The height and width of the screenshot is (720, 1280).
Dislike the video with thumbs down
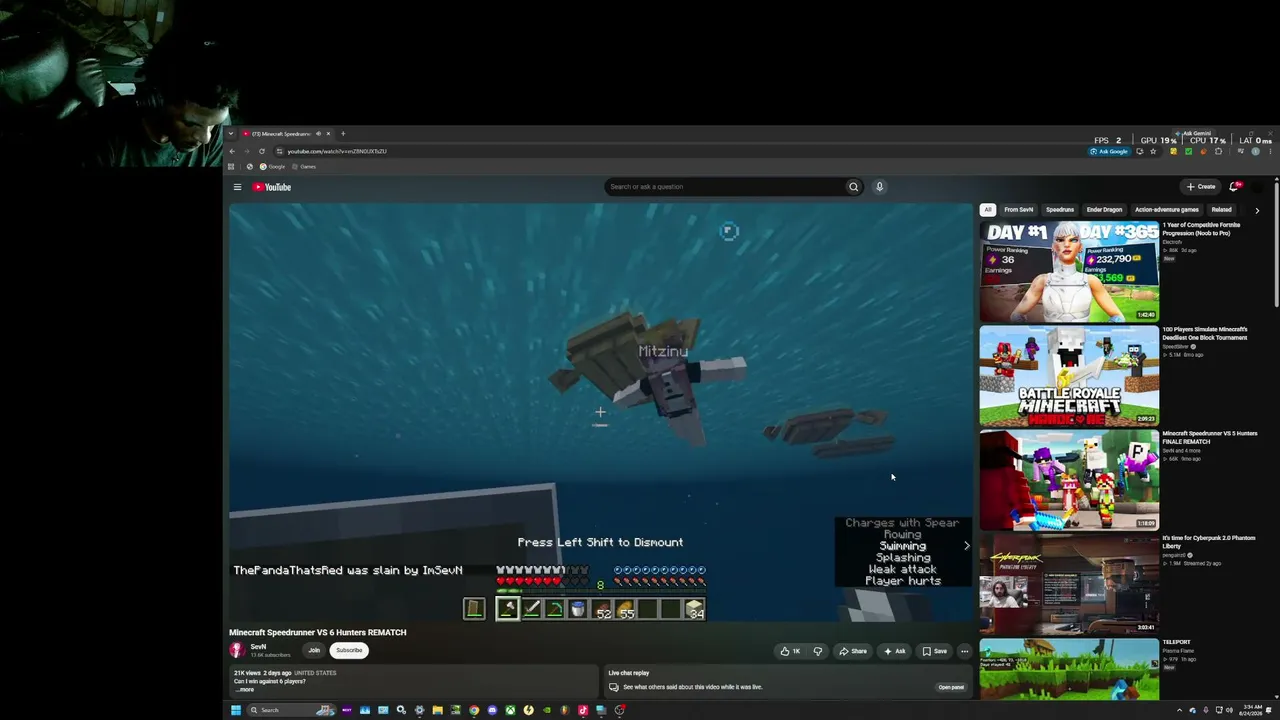[x=817, y=651]
